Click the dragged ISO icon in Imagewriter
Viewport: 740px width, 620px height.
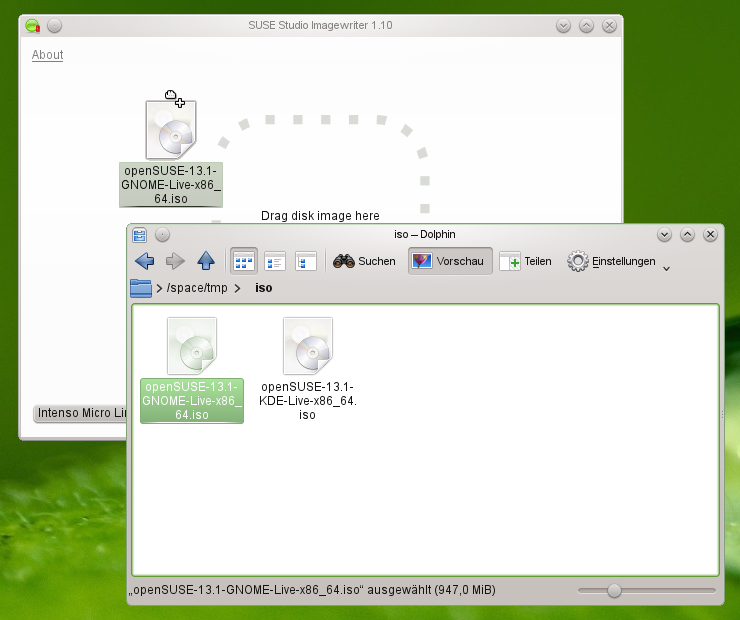pyautogui.click(x=171, y=130)
